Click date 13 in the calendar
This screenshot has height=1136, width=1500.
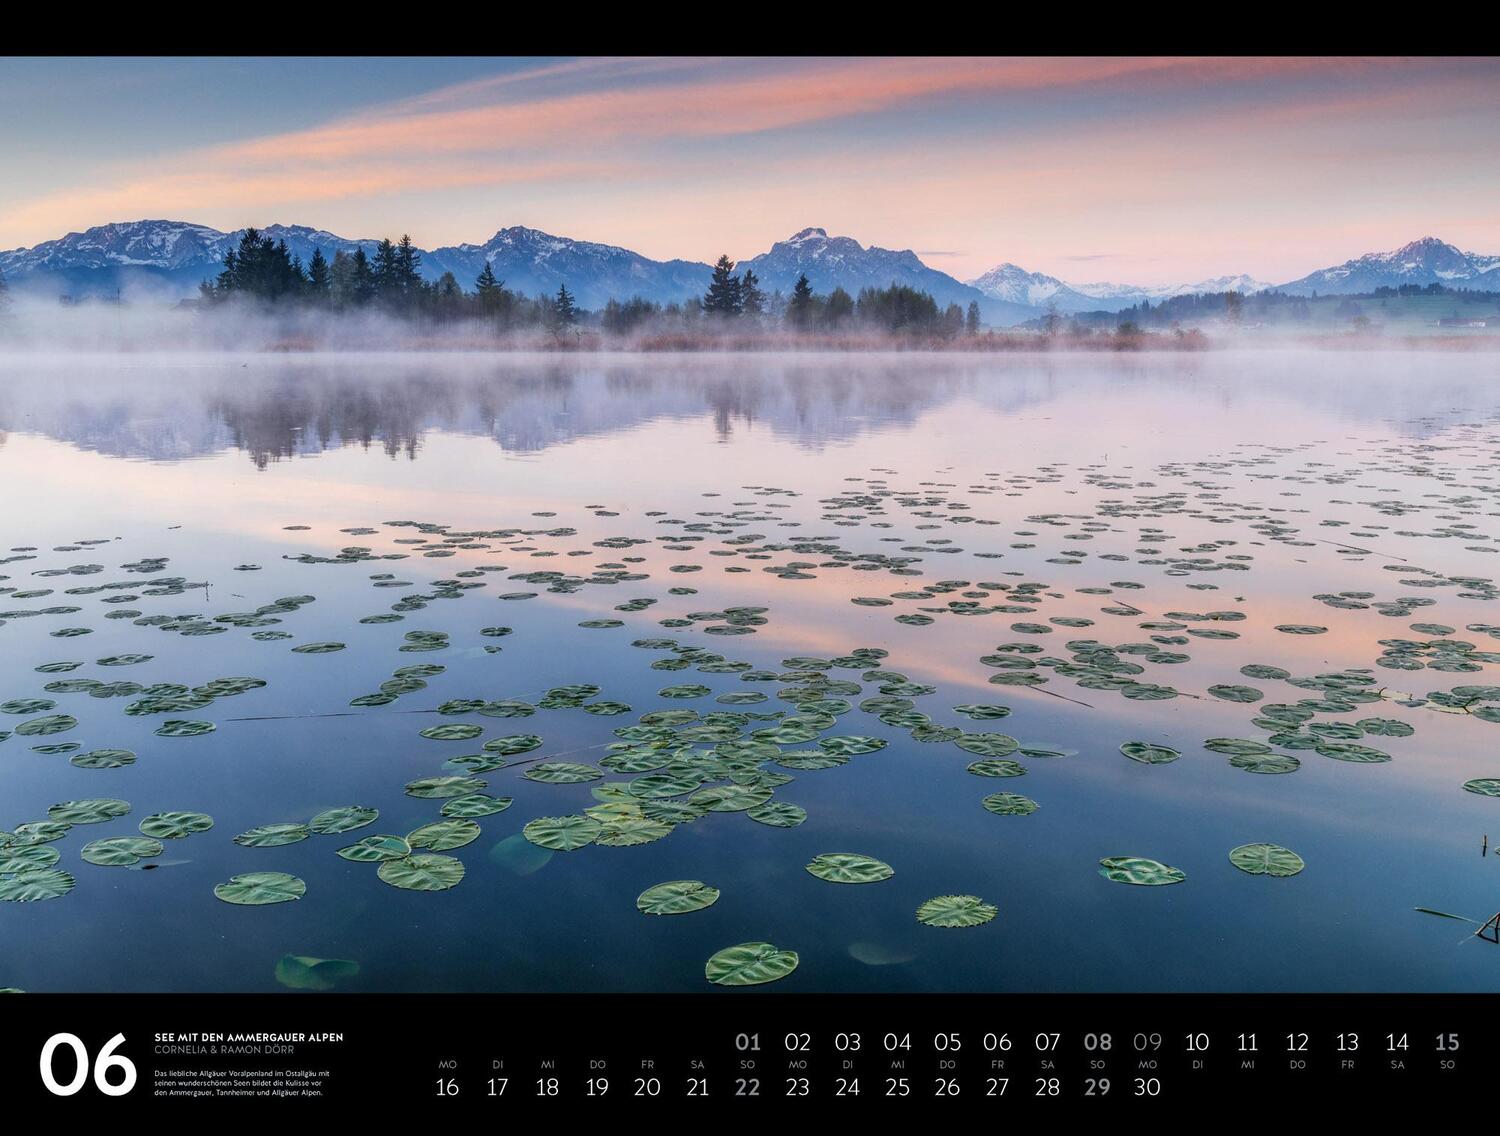pyautogui.click(x=1347, y=1042)
